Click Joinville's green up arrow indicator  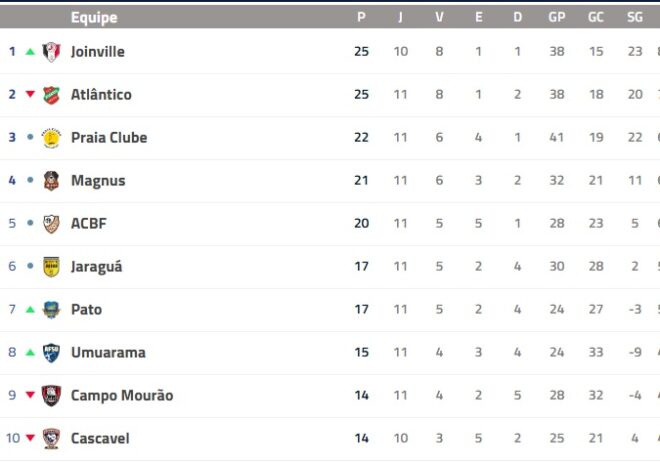30,52
